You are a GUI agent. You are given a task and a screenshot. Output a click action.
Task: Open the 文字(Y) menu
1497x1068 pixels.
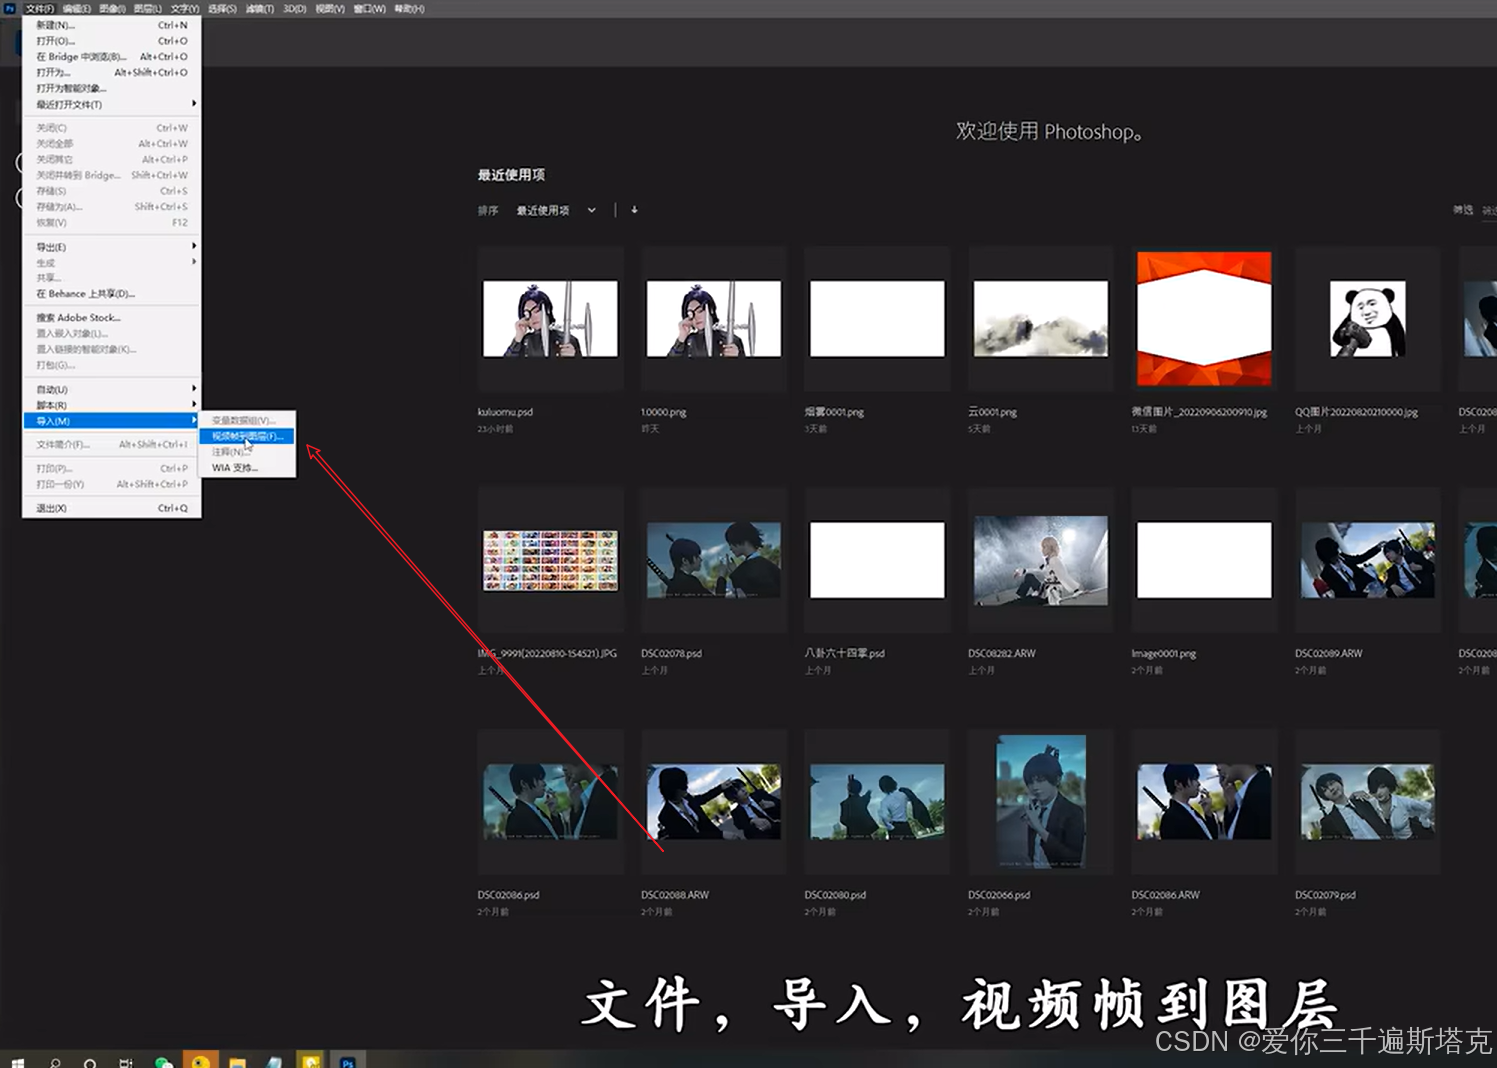point(185,8)
